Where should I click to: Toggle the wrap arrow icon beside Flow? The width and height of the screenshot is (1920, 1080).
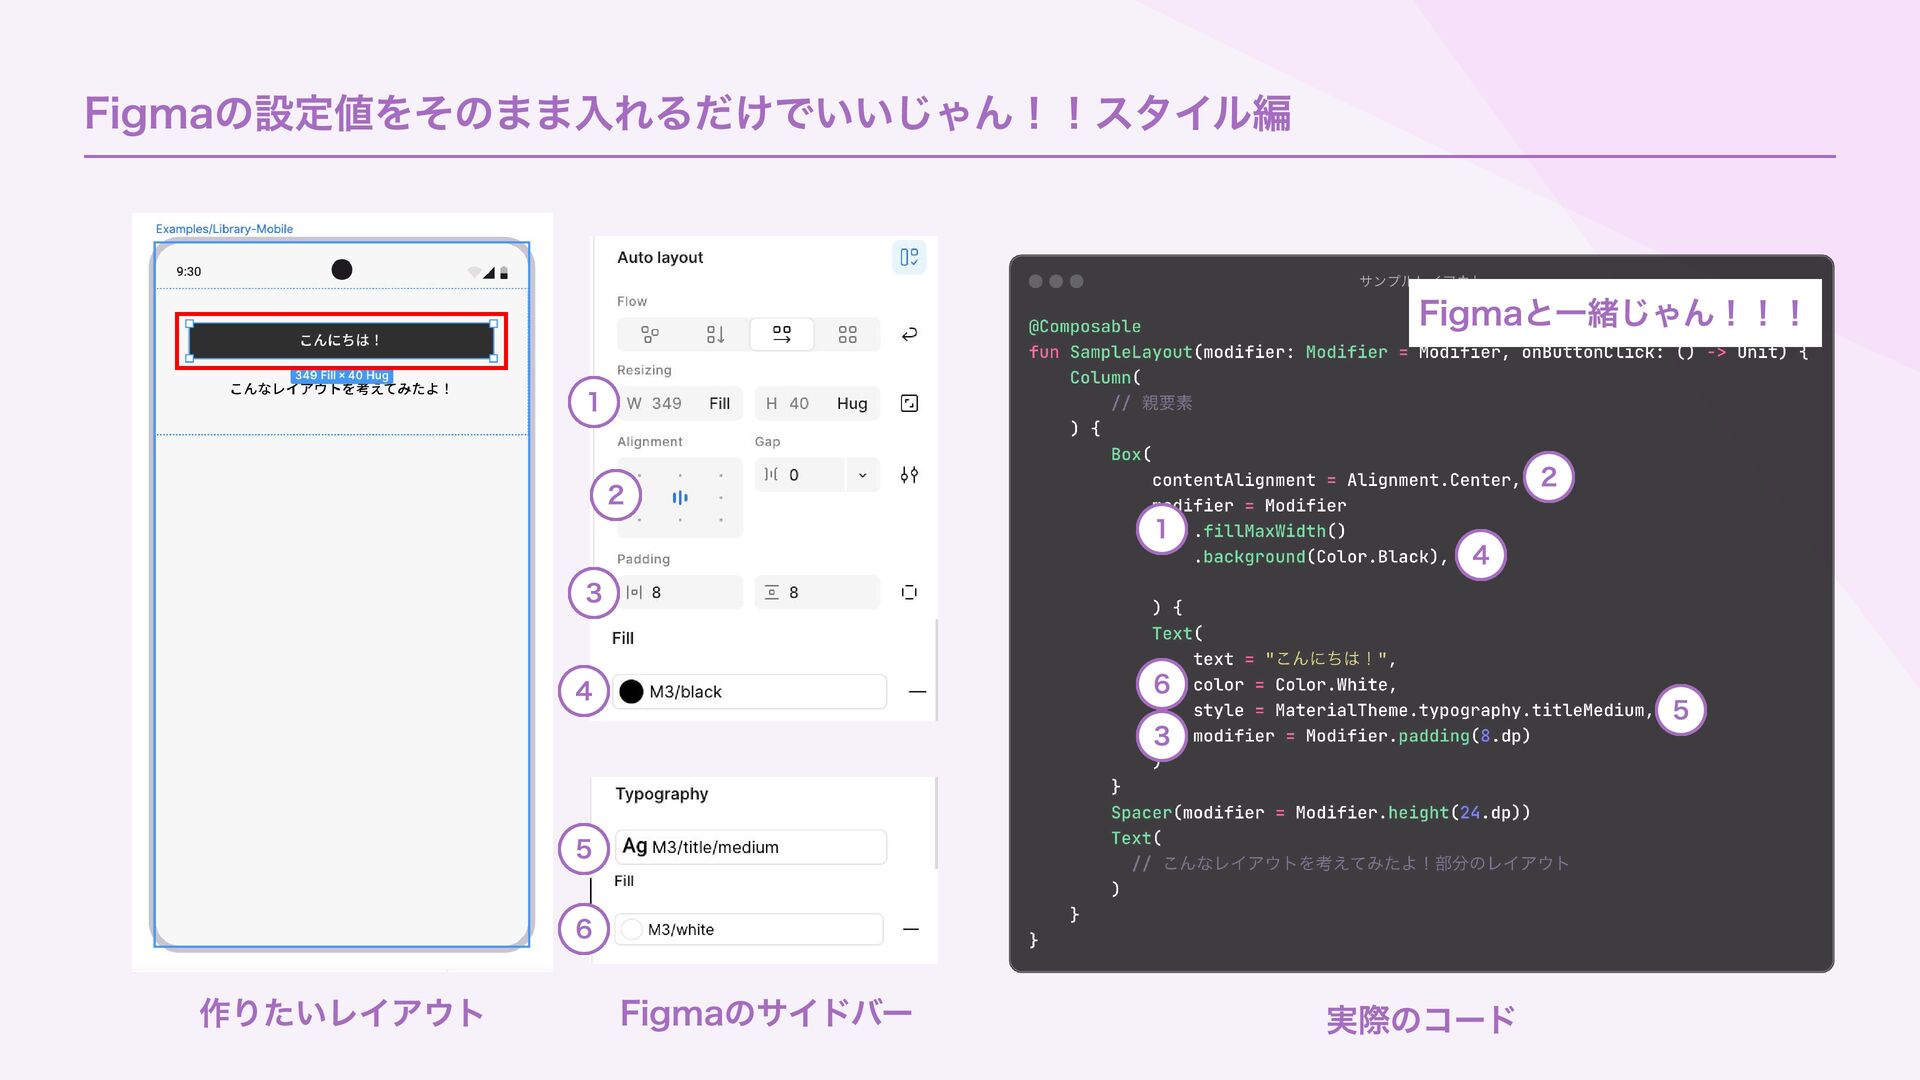909,334
